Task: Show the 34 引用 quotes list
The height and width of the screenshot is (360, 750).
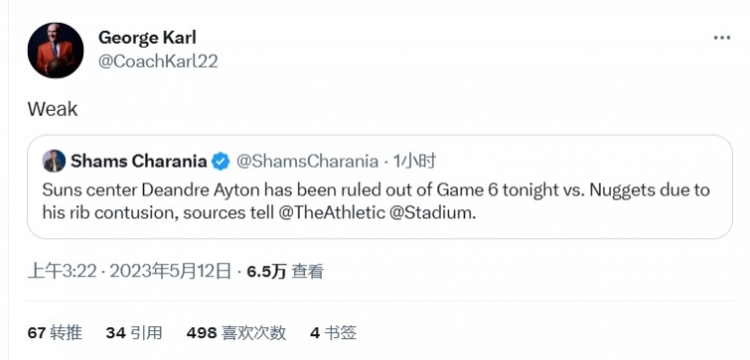Action: pyautogui.click(x=134, y=332)
